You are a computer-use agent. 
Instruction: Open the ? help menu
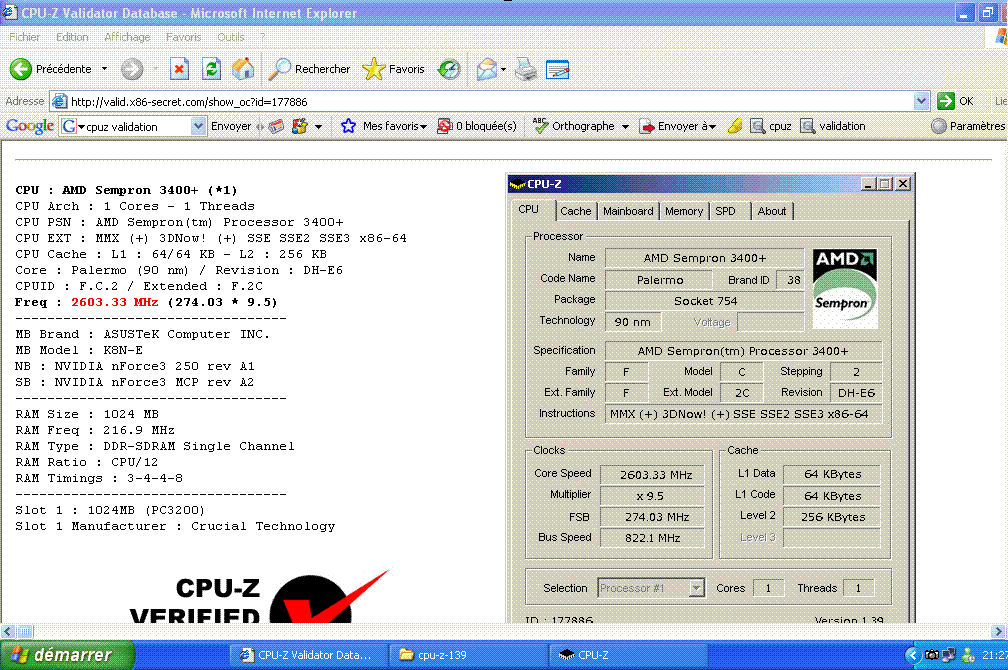pos(263,37)
